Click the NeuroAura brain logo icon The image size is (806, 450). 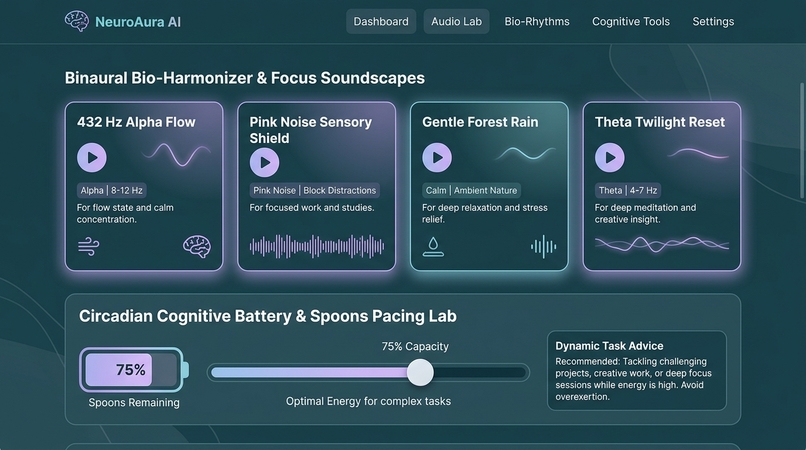point(77,21)
